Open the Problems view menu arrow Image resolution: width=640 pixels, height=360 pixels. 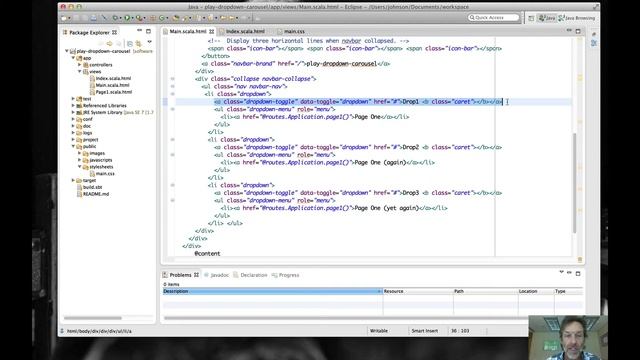coord(561,272)
